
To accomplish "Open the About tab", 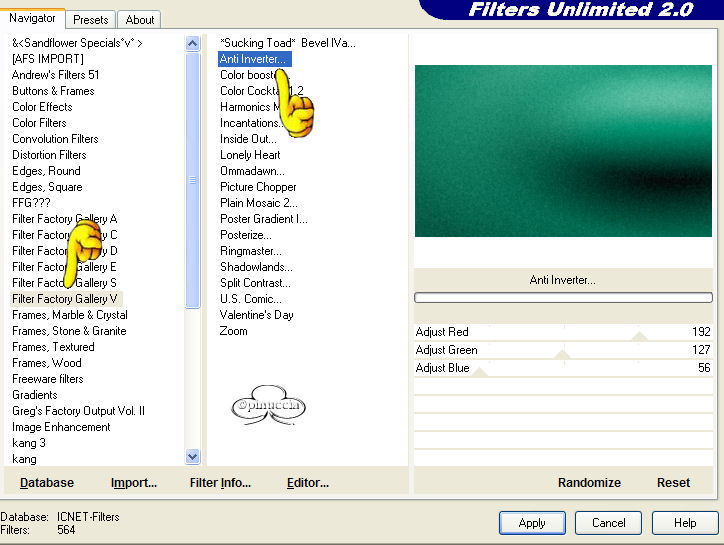I will coord(139,20).
